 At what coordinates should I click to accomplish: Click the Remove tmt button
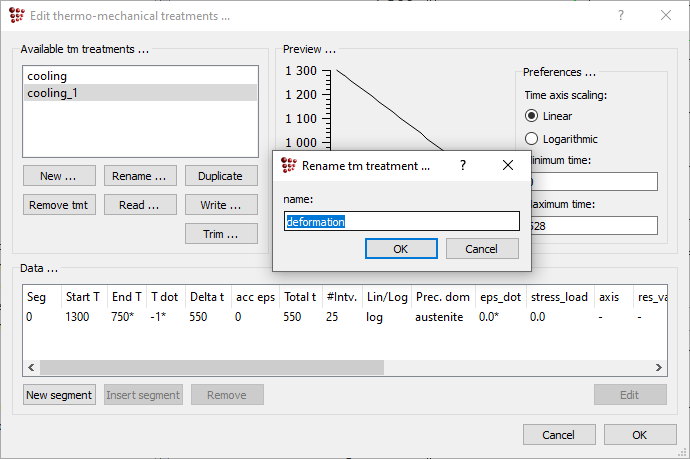coord(59,205)
